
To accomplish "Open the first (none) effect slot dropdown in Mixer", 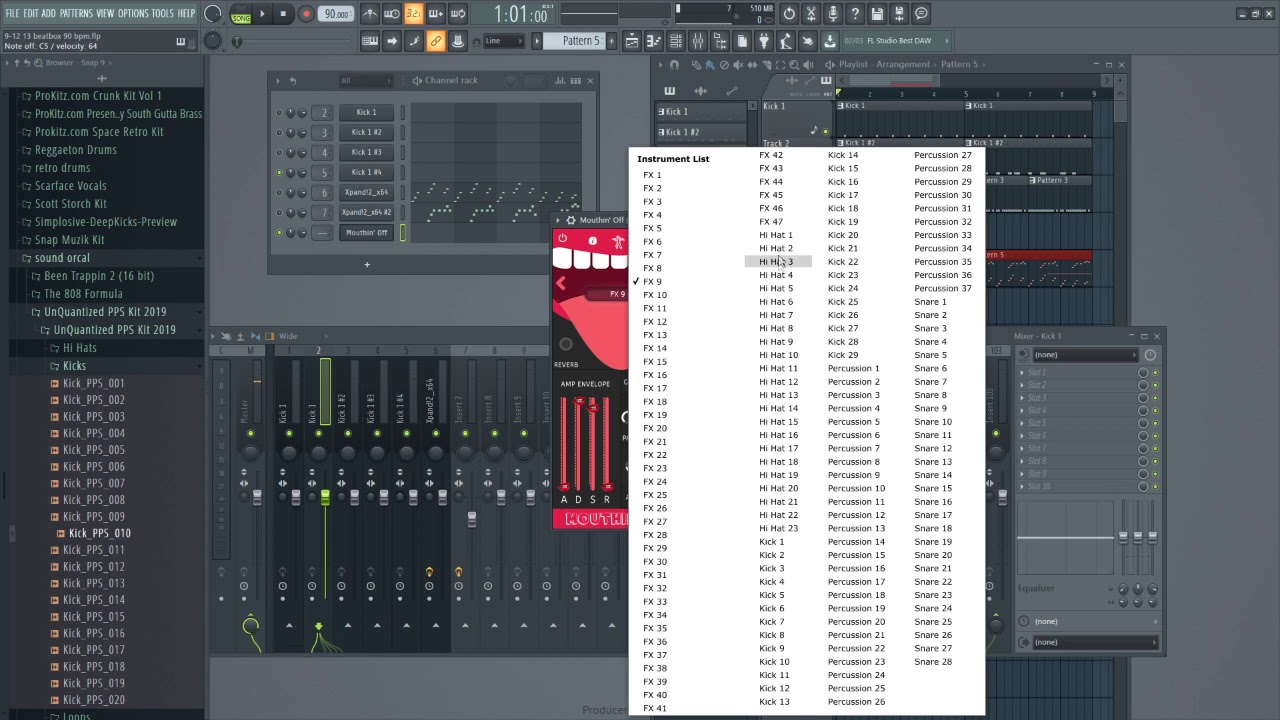I will coord(1085,355).
